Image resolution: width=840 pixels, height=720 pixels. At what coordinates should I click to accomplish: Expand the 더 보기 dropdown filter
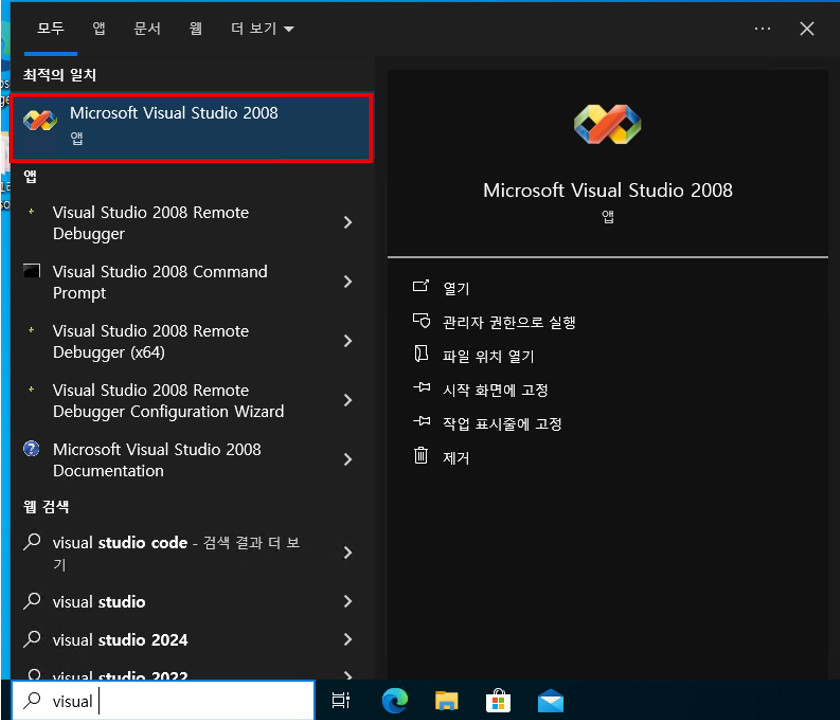[x=262, y=29]
